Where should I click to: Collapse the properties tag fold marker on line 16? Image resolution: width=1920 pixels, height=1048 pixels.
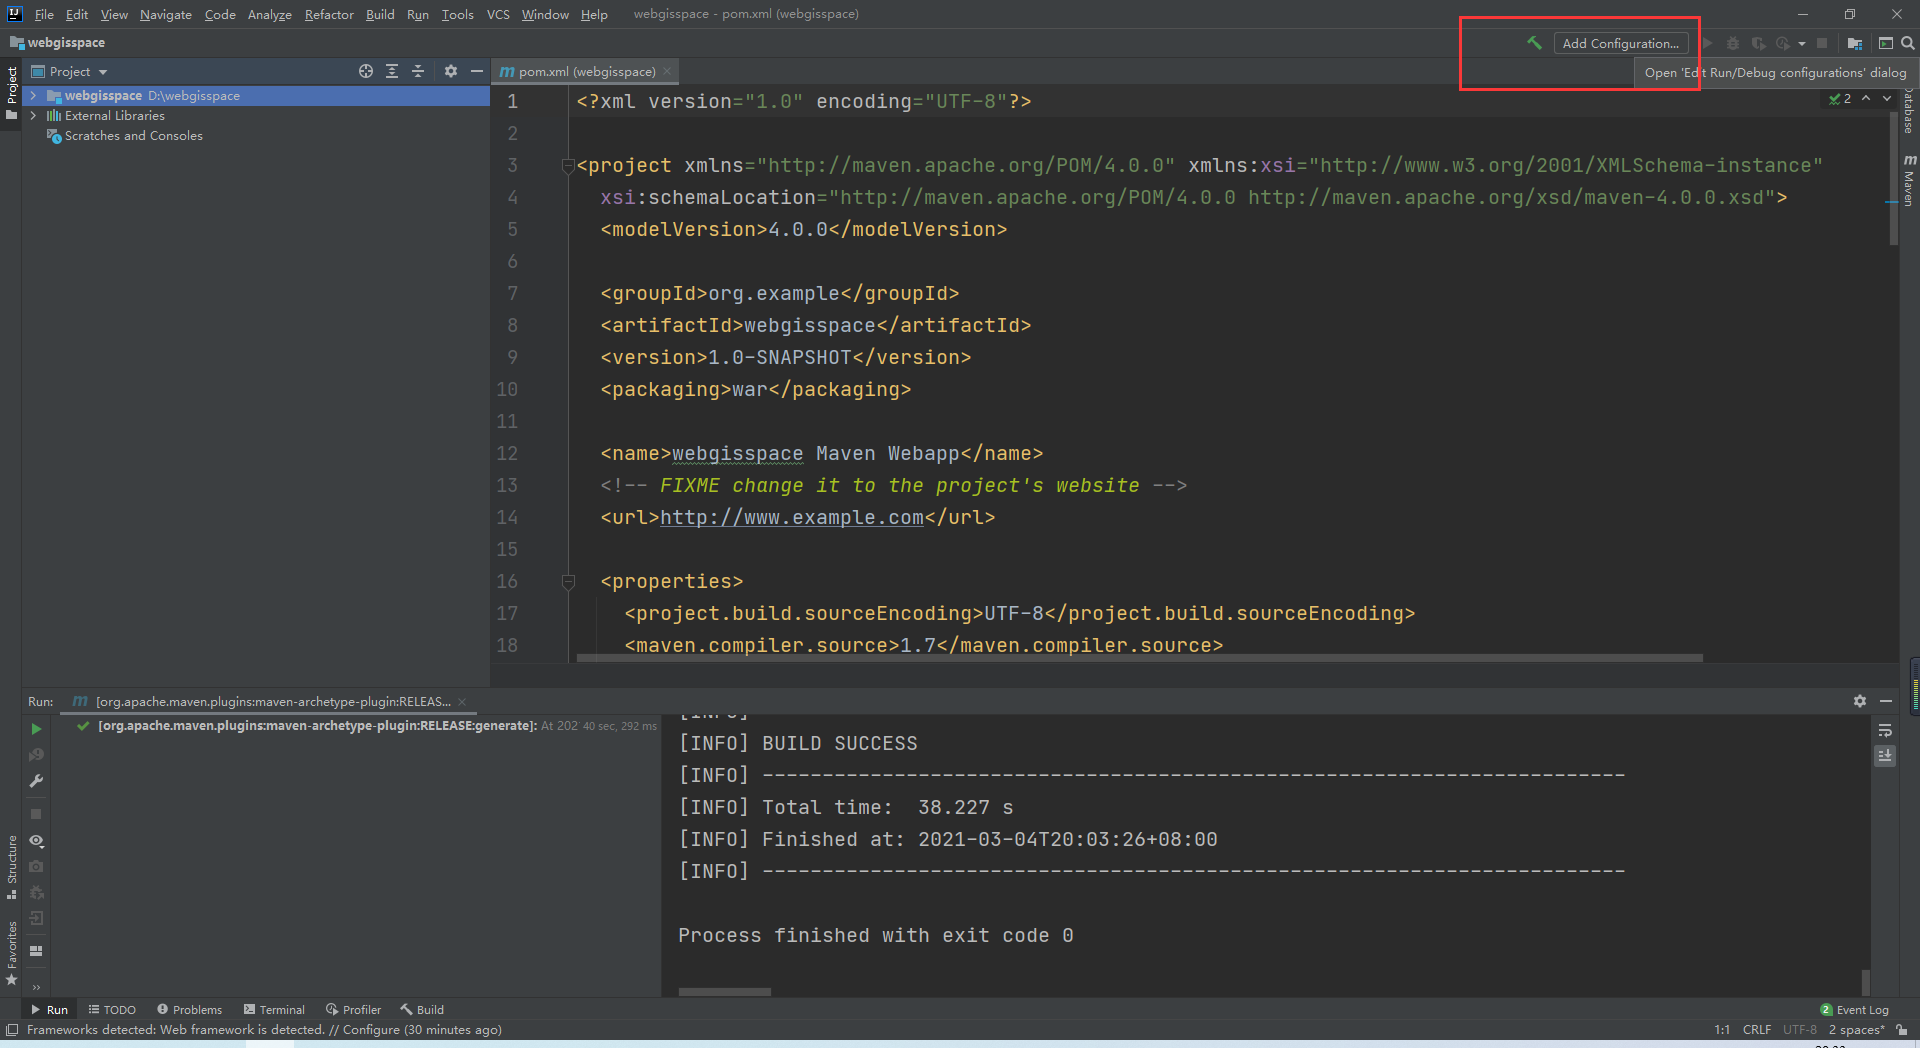(567, 581)
